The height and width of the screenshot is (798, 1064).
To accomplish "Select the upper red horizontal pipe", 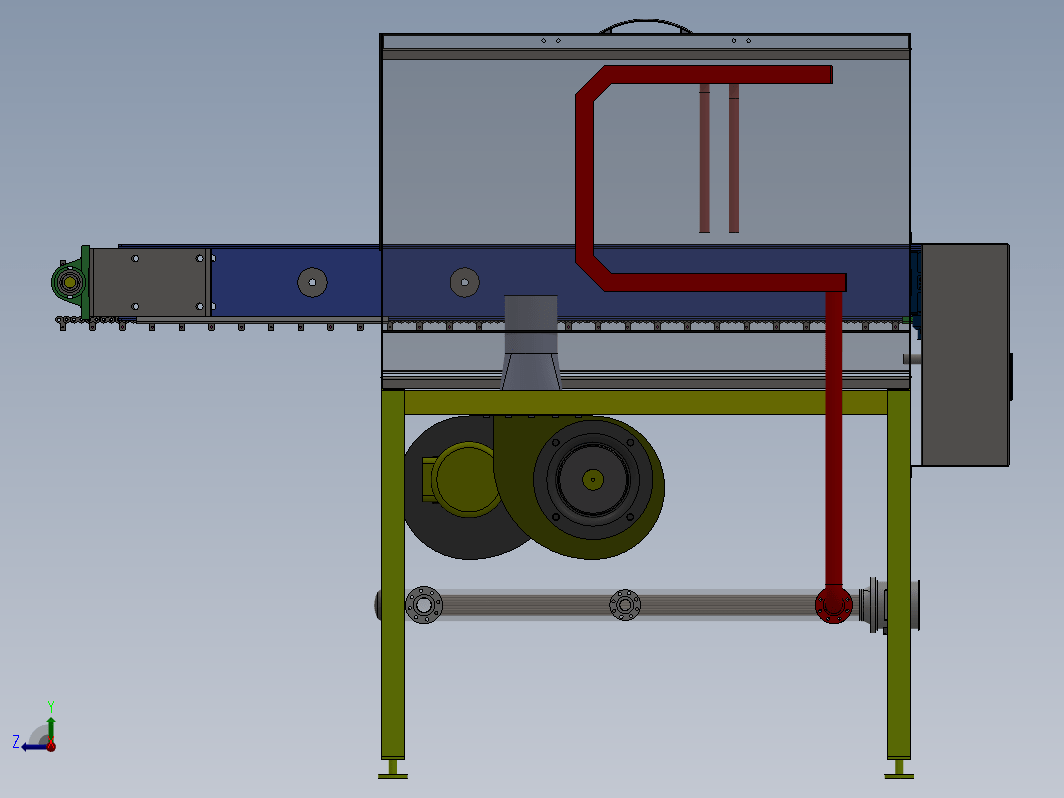I will [x=717, y=75].
